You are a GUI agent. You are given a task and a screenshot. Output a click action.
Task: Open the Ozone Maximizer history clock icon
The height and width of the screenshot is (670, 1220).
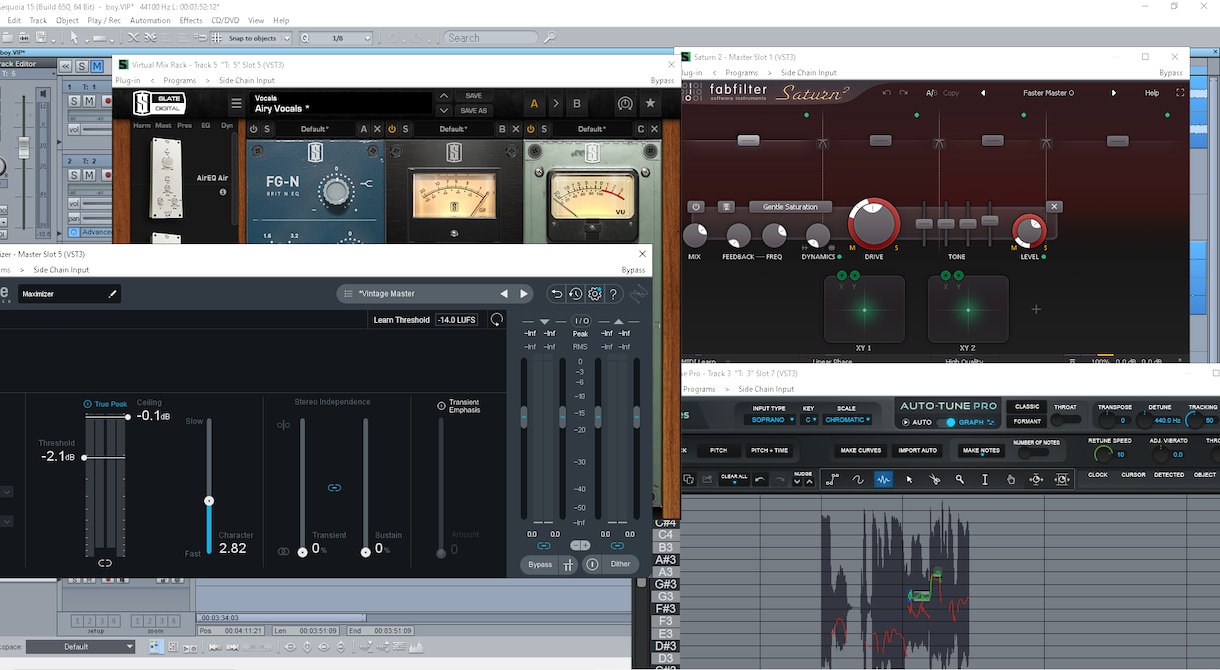tap(576, 294)
